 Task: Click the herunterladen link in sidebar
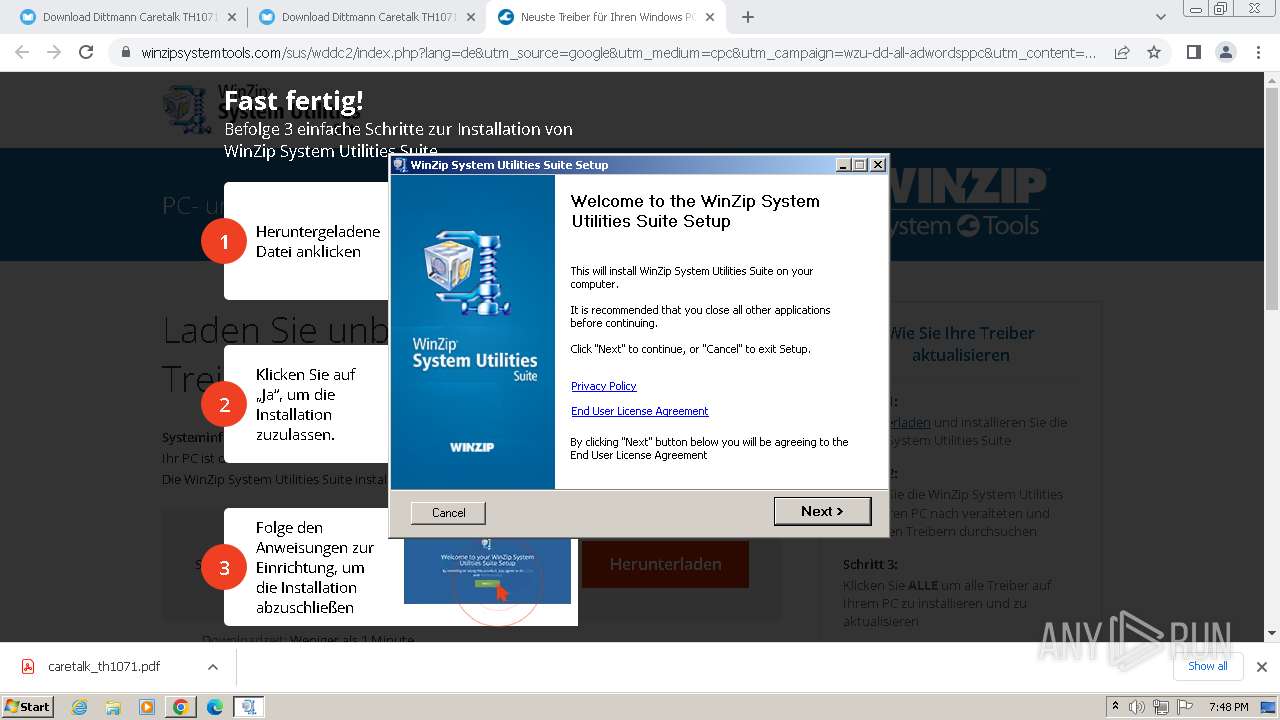coord(909,422)
